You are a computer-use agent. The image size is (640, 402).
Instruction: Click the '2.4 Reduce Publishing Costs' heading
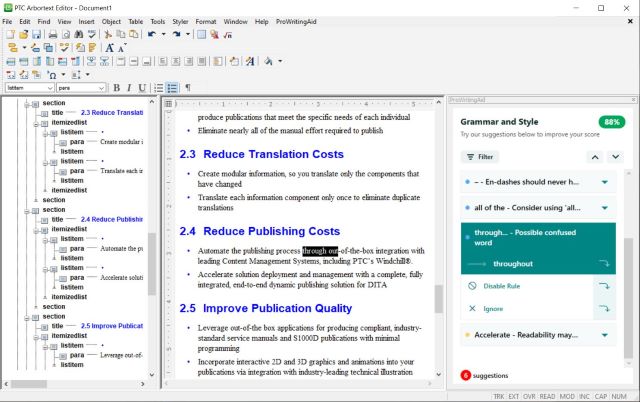260,231
